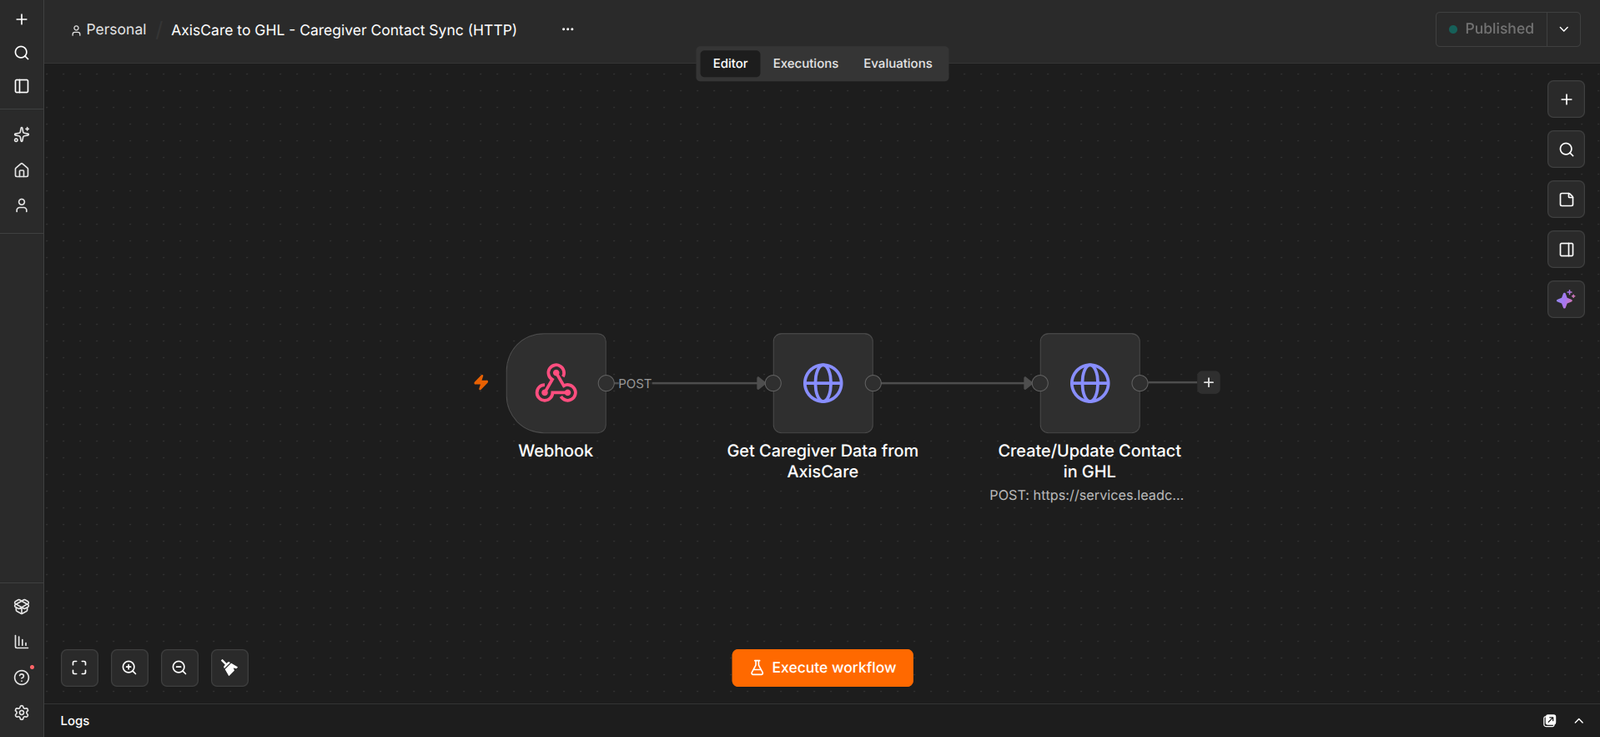Open the AI assistant sparkle button

(1566, 299)
